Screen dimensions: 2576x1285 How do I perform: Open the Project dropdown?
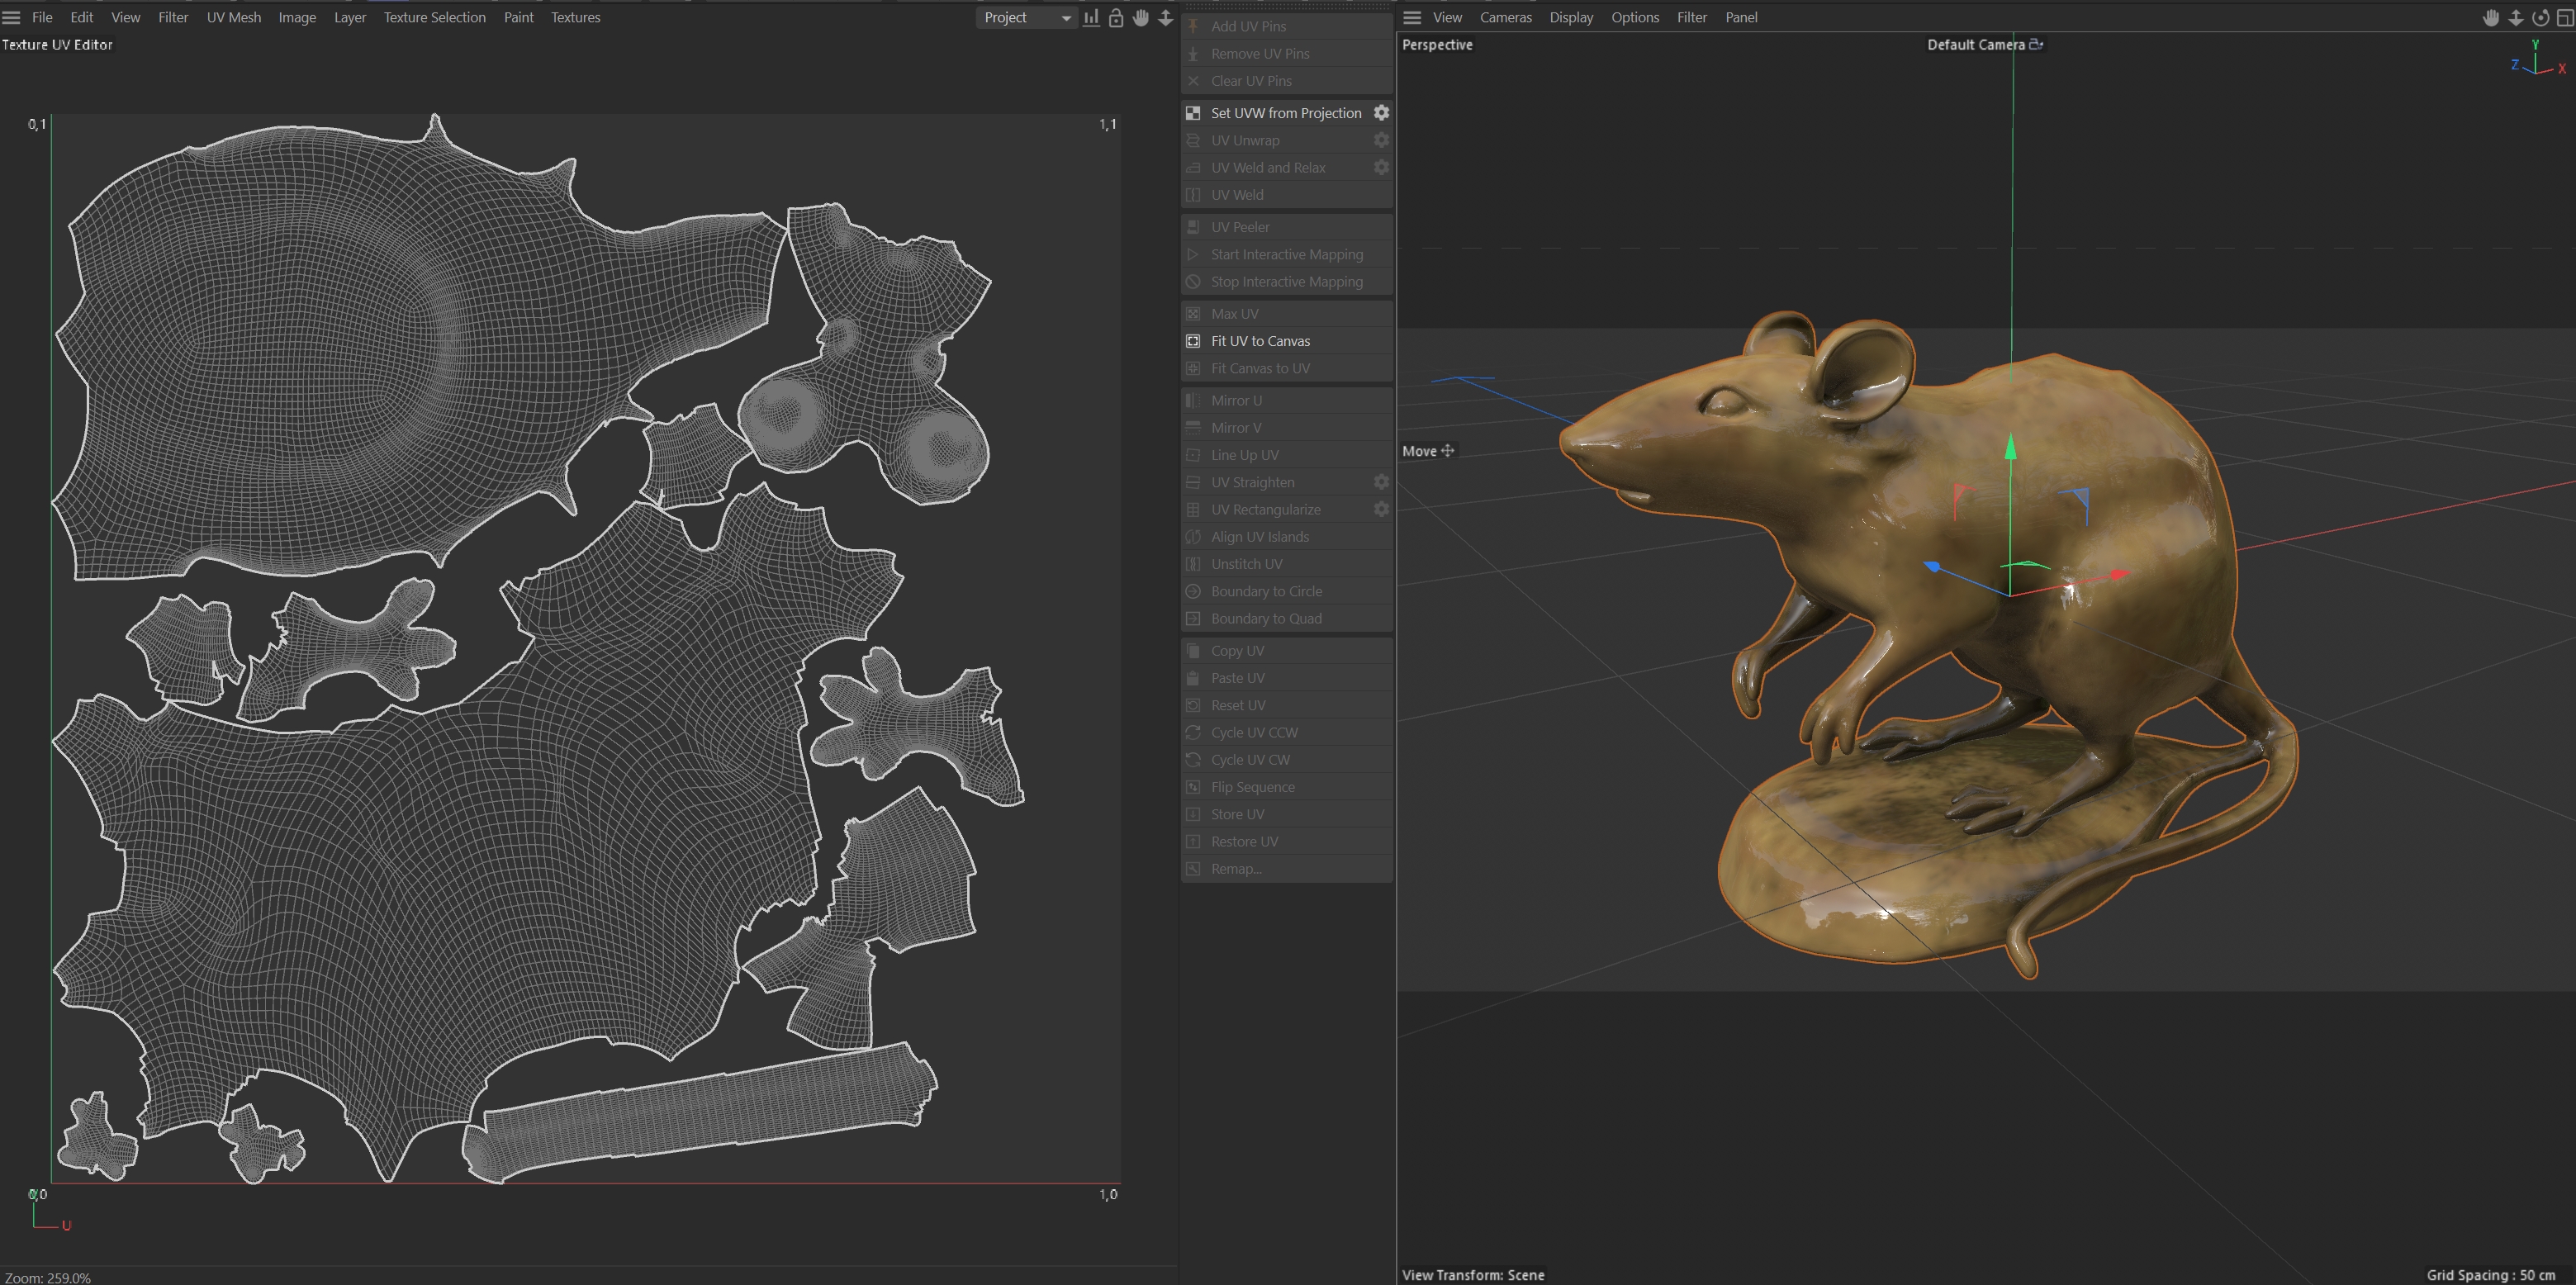1025,17
